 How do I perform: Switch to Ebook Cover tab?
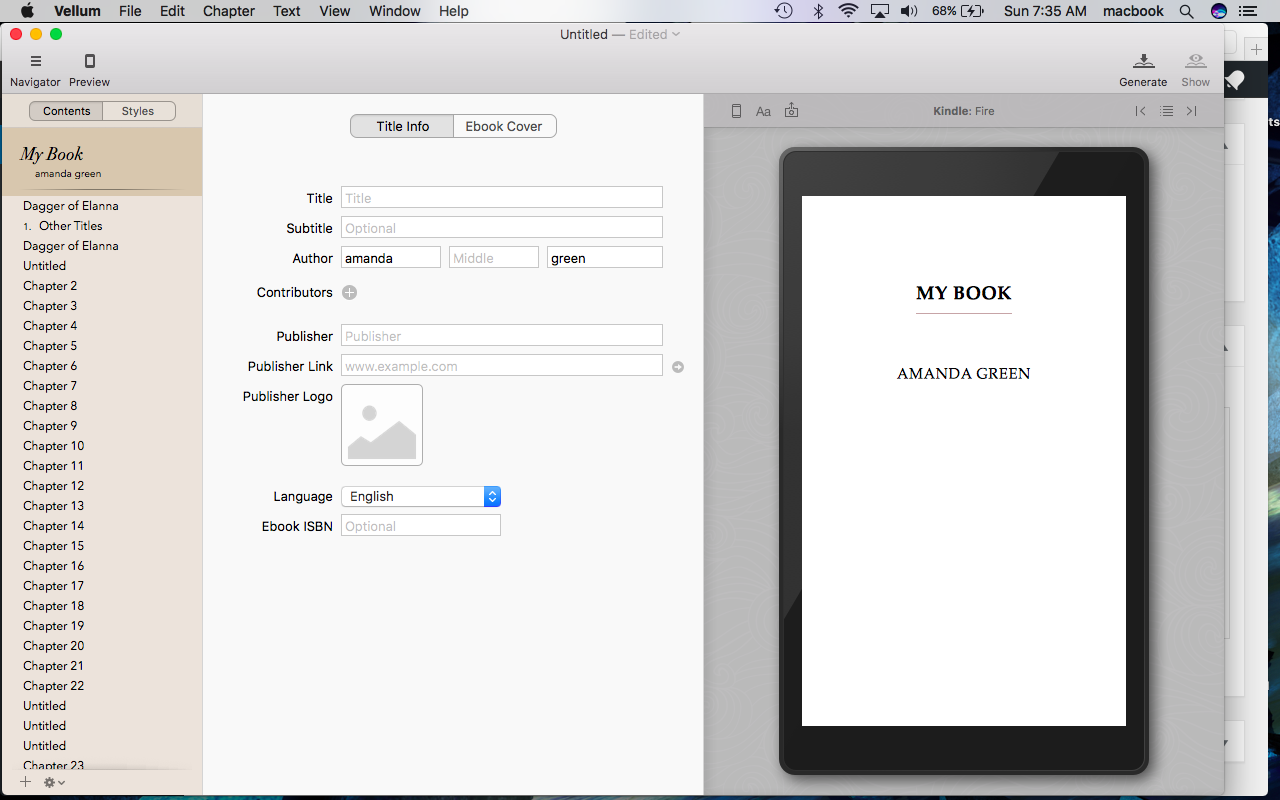504,126
